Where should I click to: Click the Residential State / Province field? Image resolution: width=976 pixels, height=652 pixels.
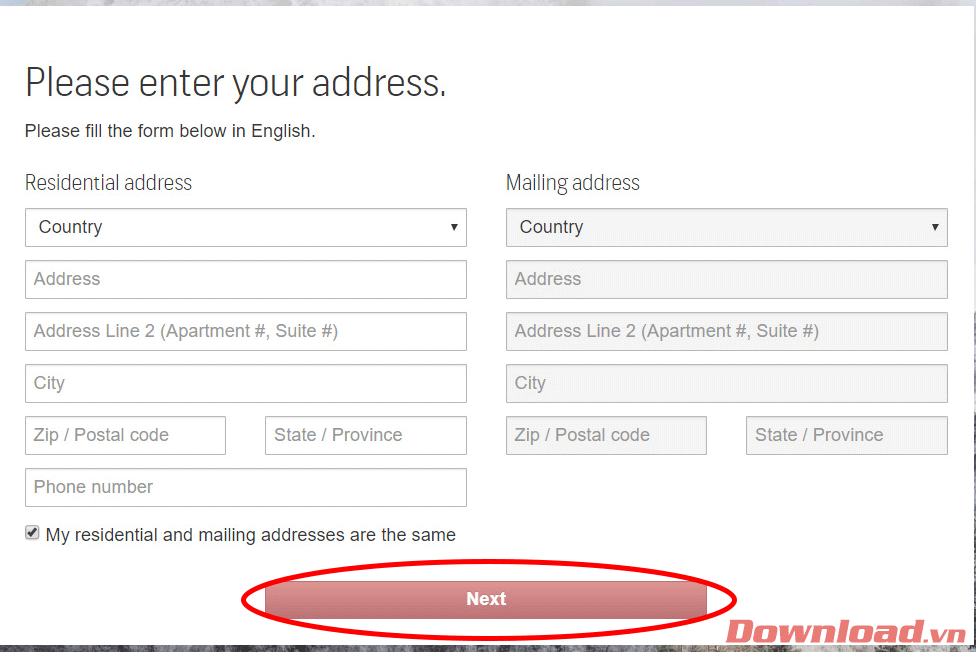pos(365,435)
